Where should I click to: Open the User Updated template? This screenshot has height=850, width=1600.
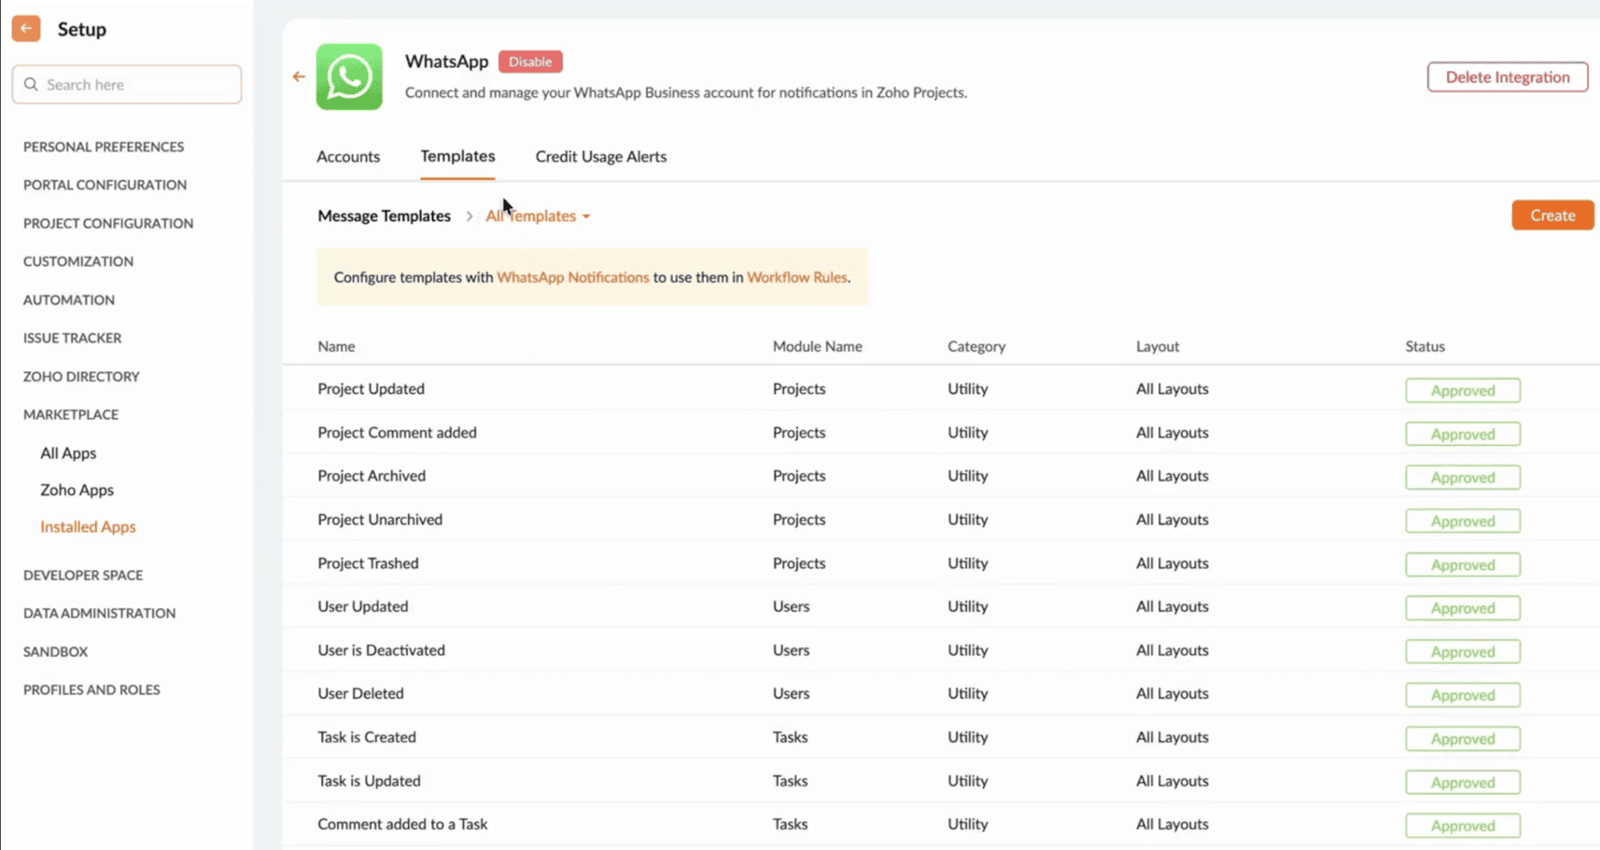pyautogui.click(x=363, y=607)
